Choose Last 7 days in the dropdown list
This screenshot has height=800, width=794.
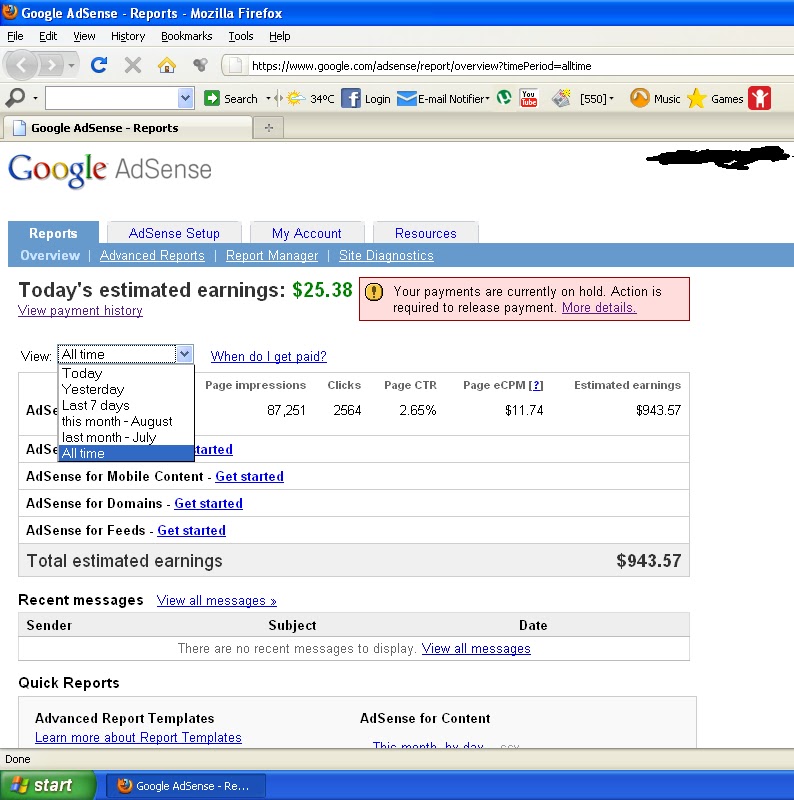tap(126, 406)
